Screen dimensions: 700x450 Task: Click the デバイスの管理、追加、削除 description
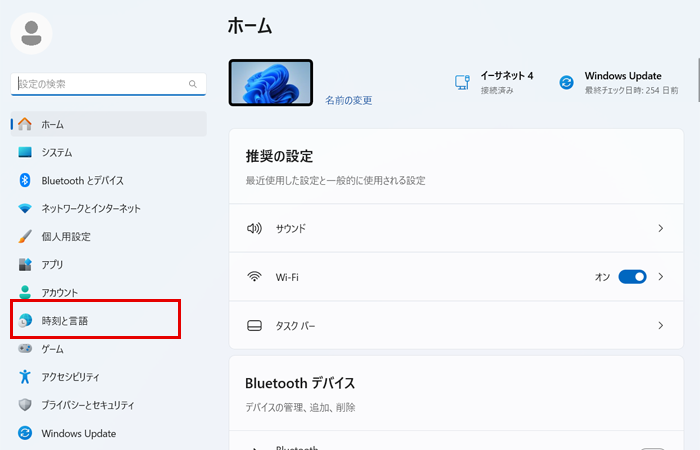point(300,407)
